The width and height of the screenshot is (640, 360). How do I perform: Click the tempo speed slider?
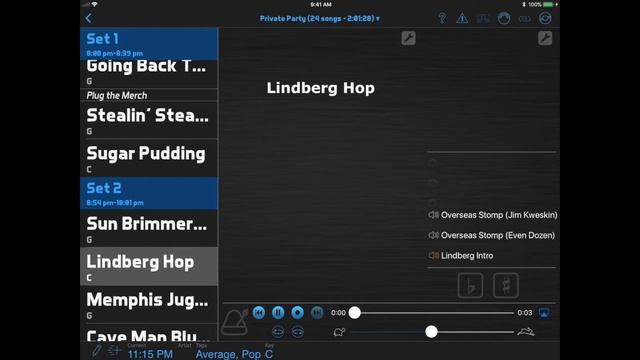pyautogui.click(x=431, y=332)
